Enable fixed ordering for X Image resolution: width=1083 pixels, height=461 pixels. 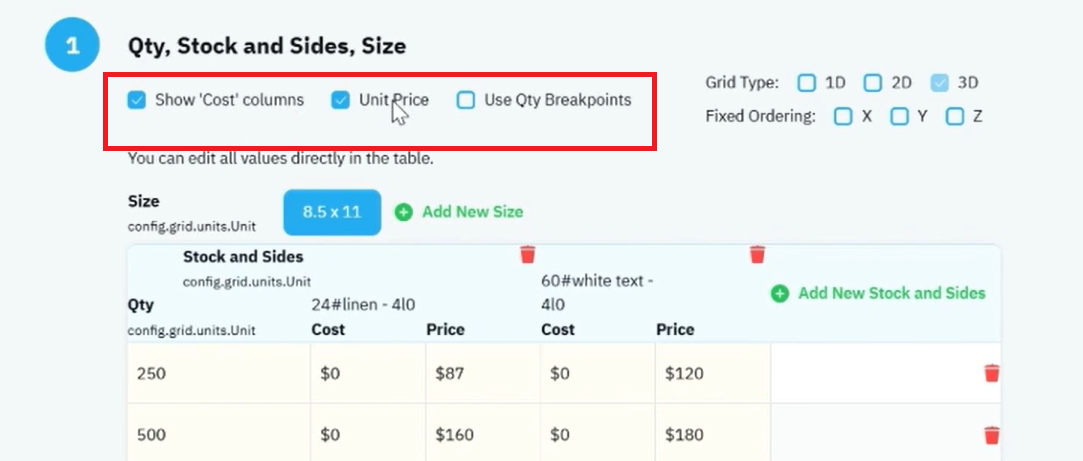[x=843, y=116]
